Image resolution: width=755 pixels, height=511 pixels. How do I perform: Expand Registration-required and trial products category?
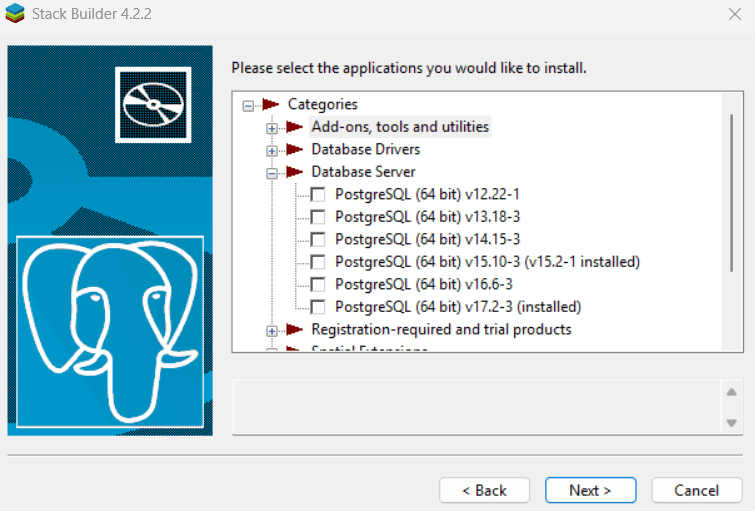click(x=272, y=331)
